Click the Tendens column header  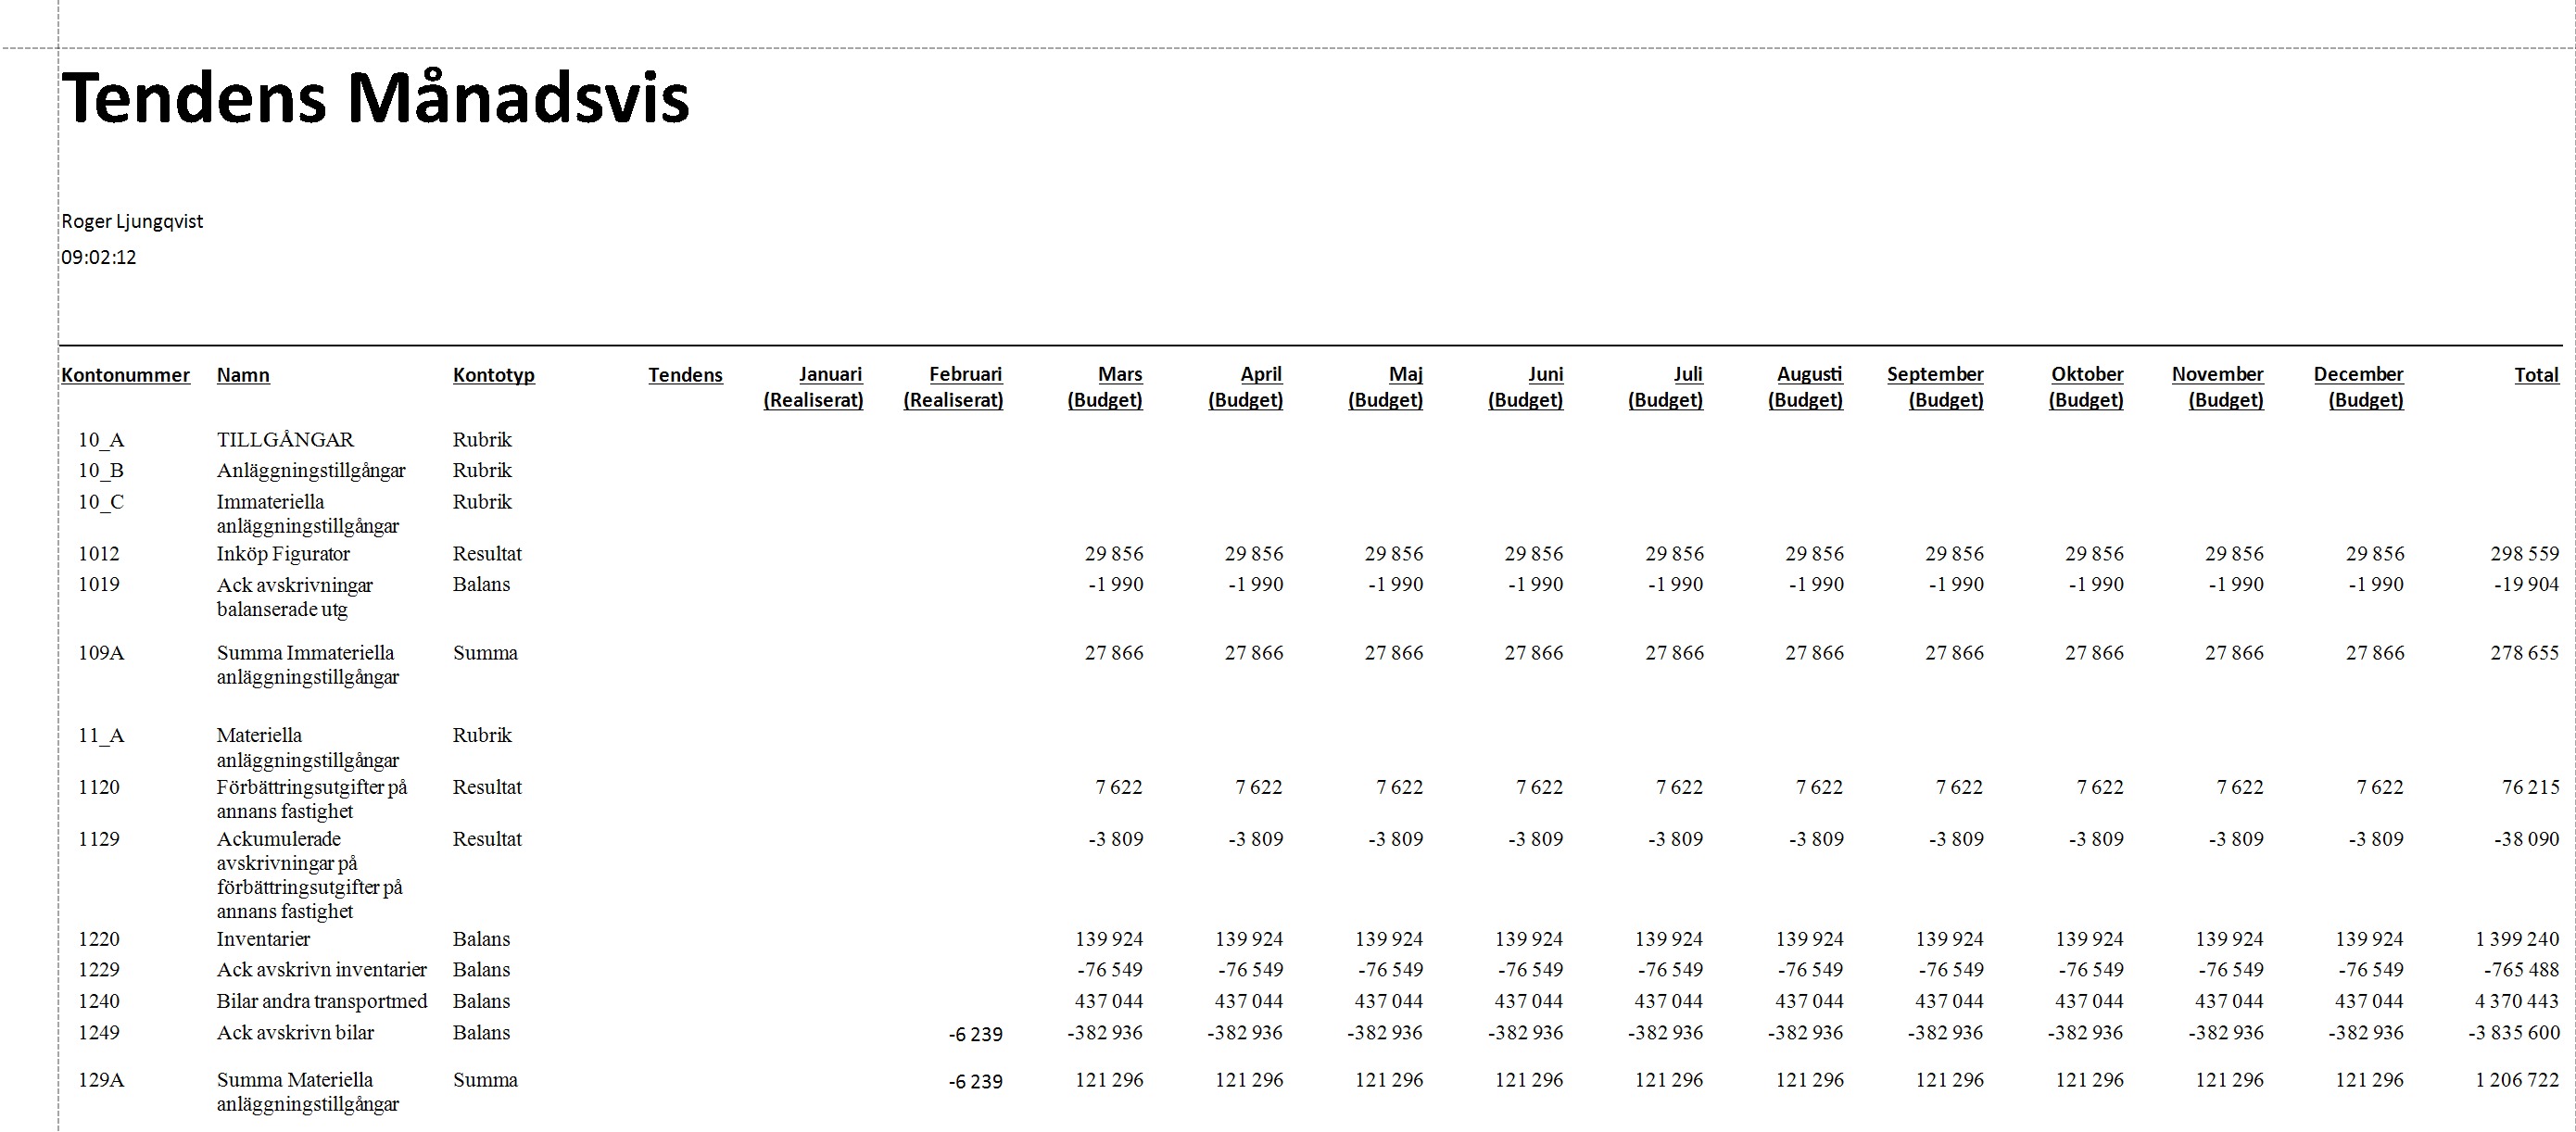click(x=685, y=375)
